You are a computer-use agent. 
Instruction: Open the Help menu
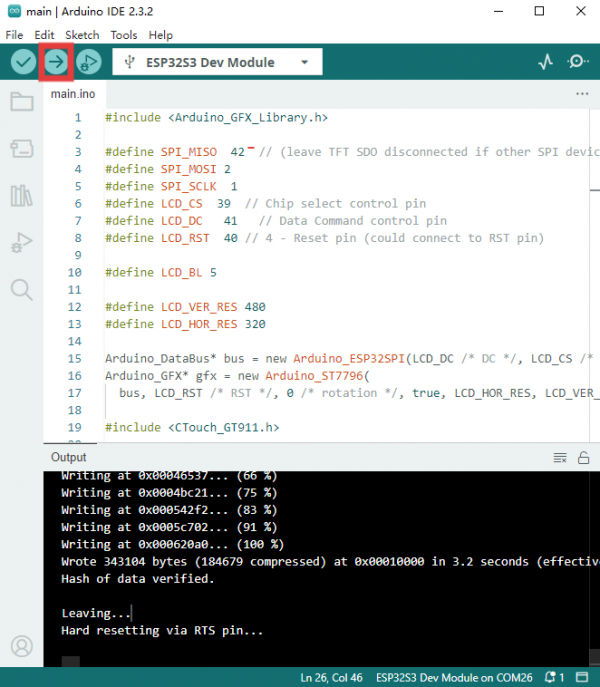tap(160, 35)
